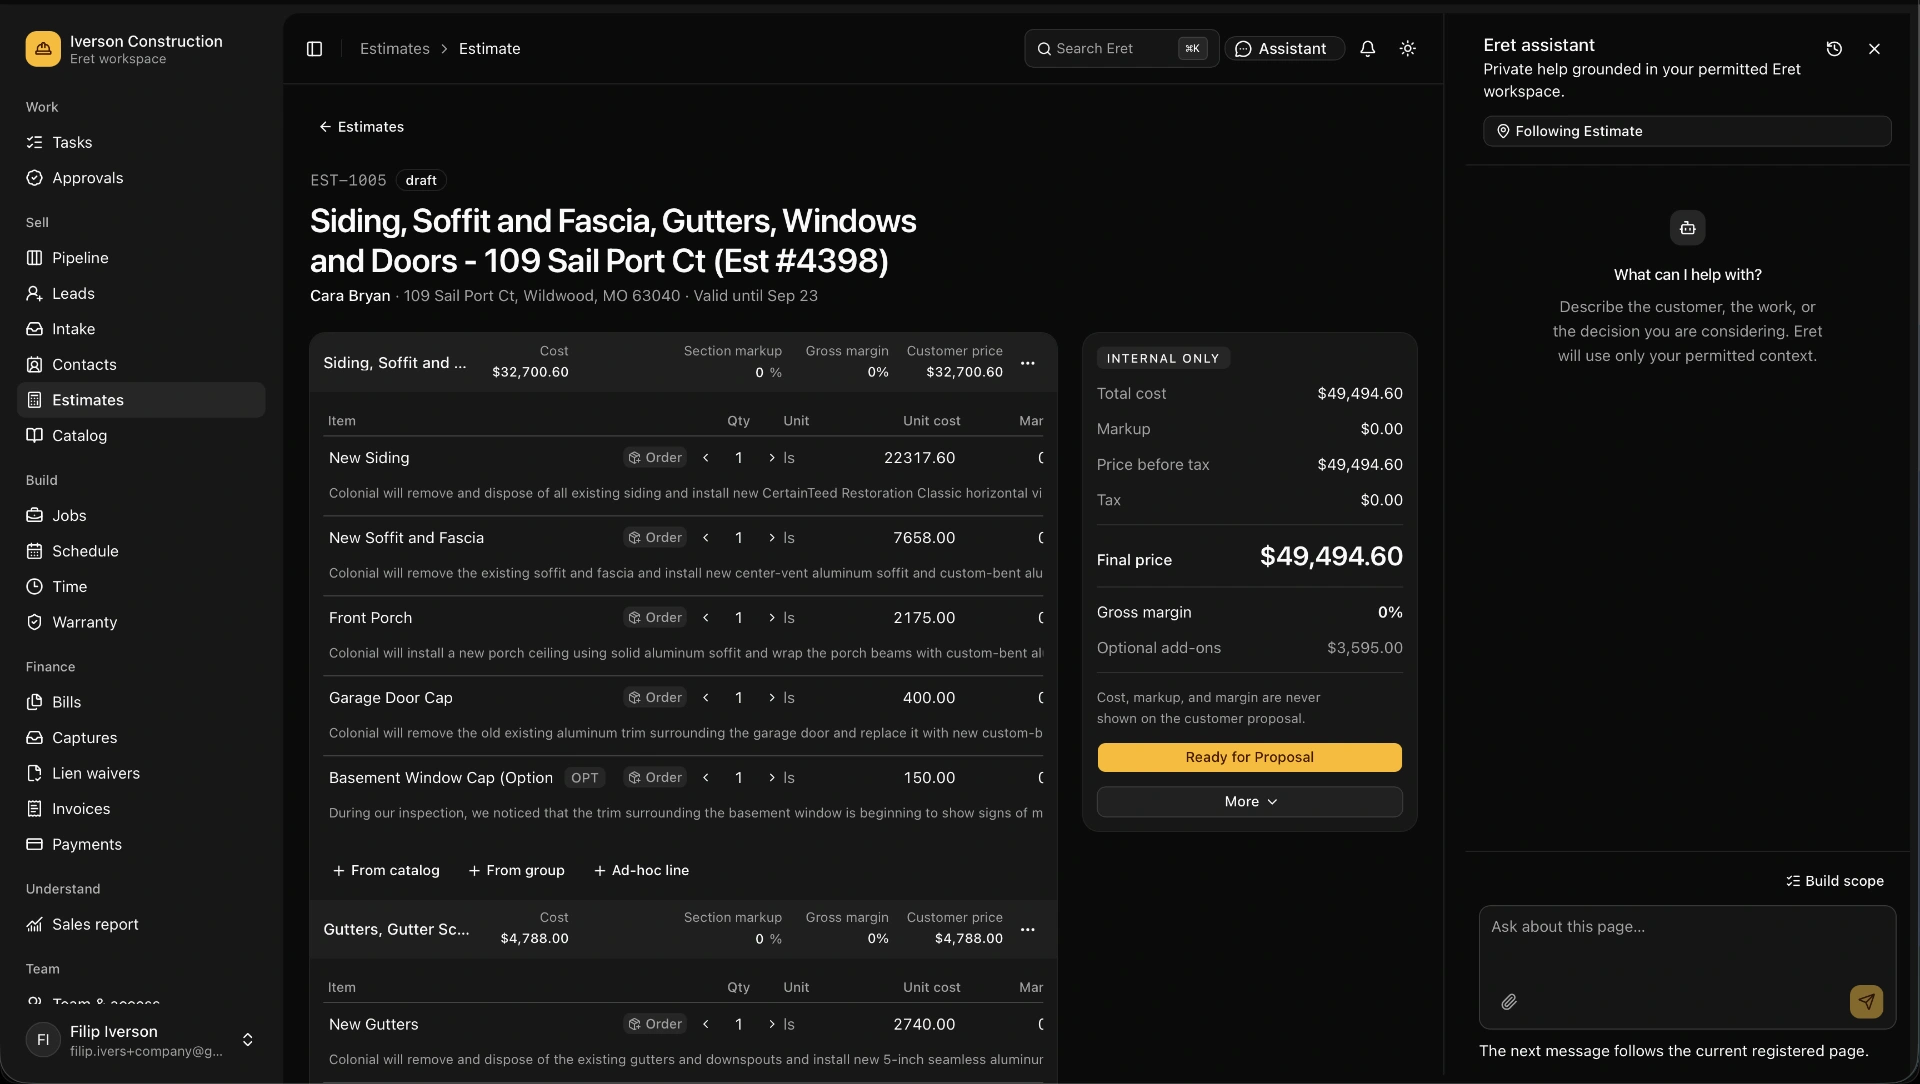Screen dimensions: 1920x1084
Task: Click the back to Estimates link
Action: [x=361, y=127]
